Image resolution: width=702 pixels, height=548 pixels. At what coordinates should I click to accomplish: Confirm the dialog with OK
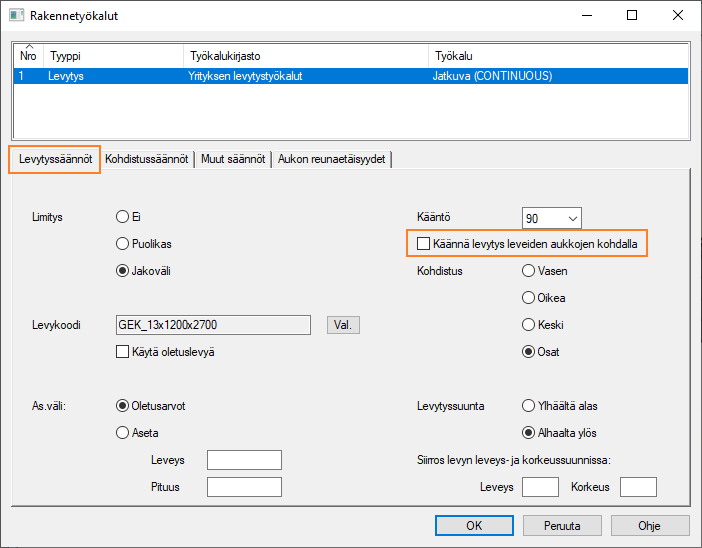475,525
